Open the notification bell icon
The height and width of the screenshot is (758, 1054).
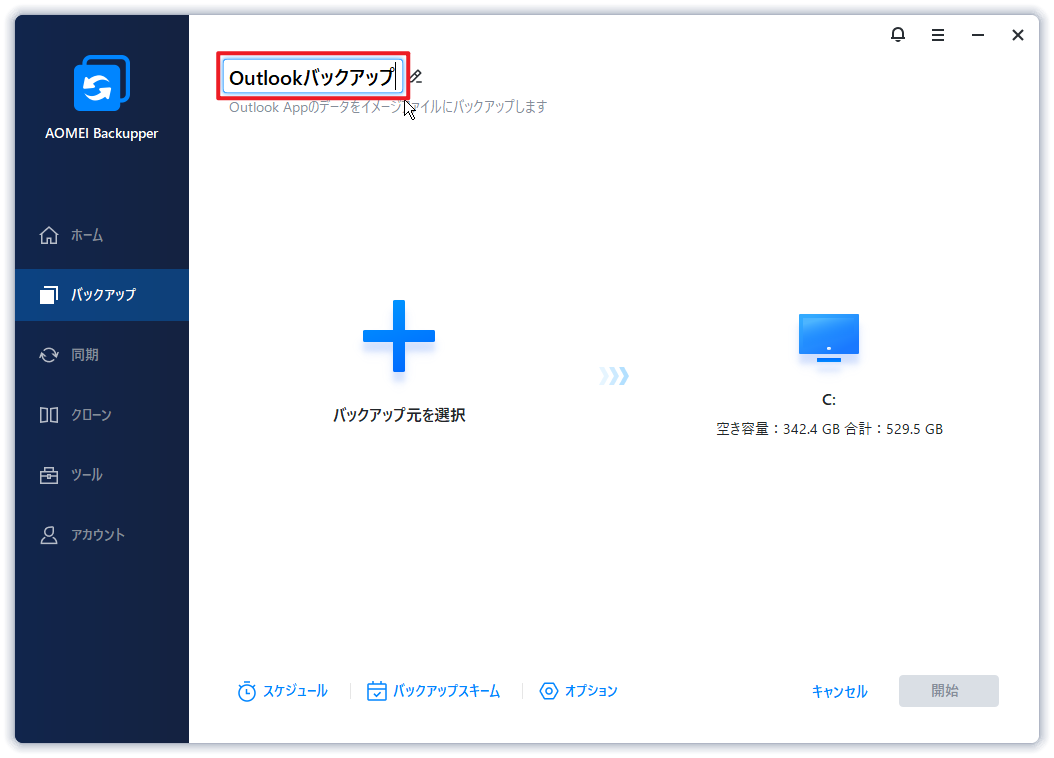(x=897, y=34)
